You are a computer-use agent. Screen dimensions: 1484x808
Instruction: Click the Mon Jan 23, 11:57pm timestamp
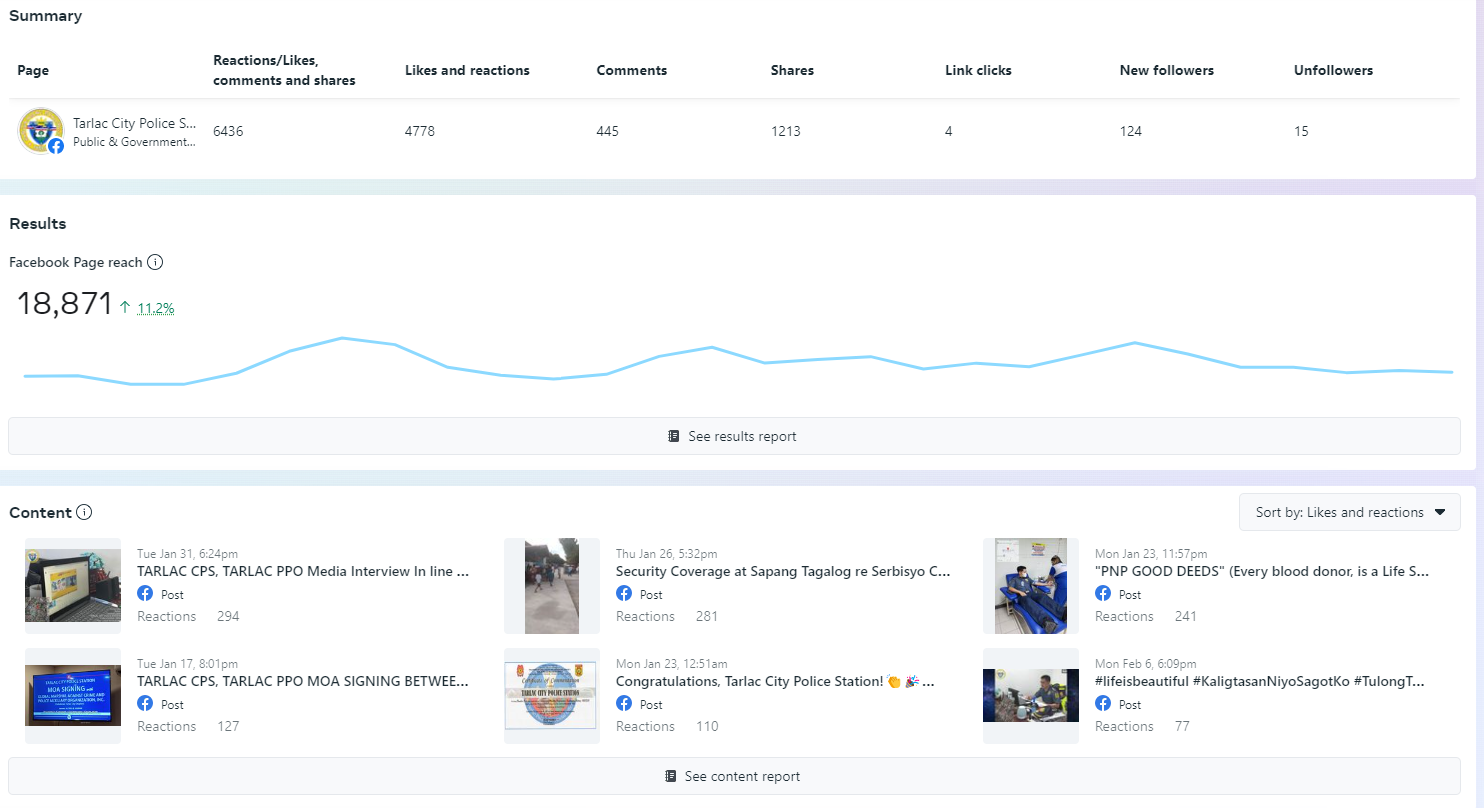click(1151, 554)
